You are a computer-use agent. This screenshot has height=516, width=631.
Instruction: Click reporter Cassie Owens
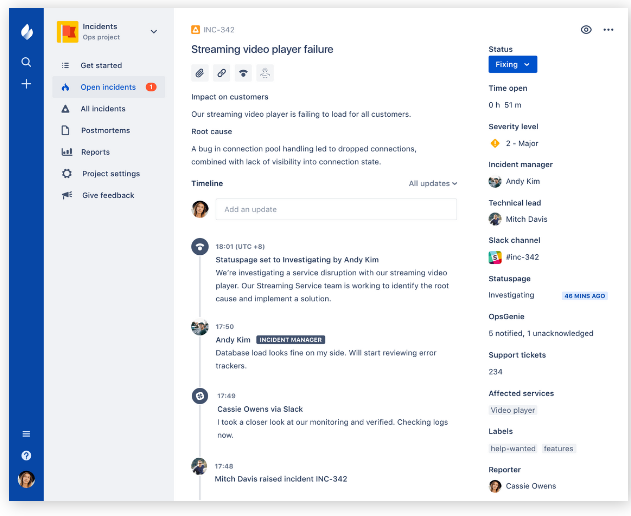[x=522, y=486]
